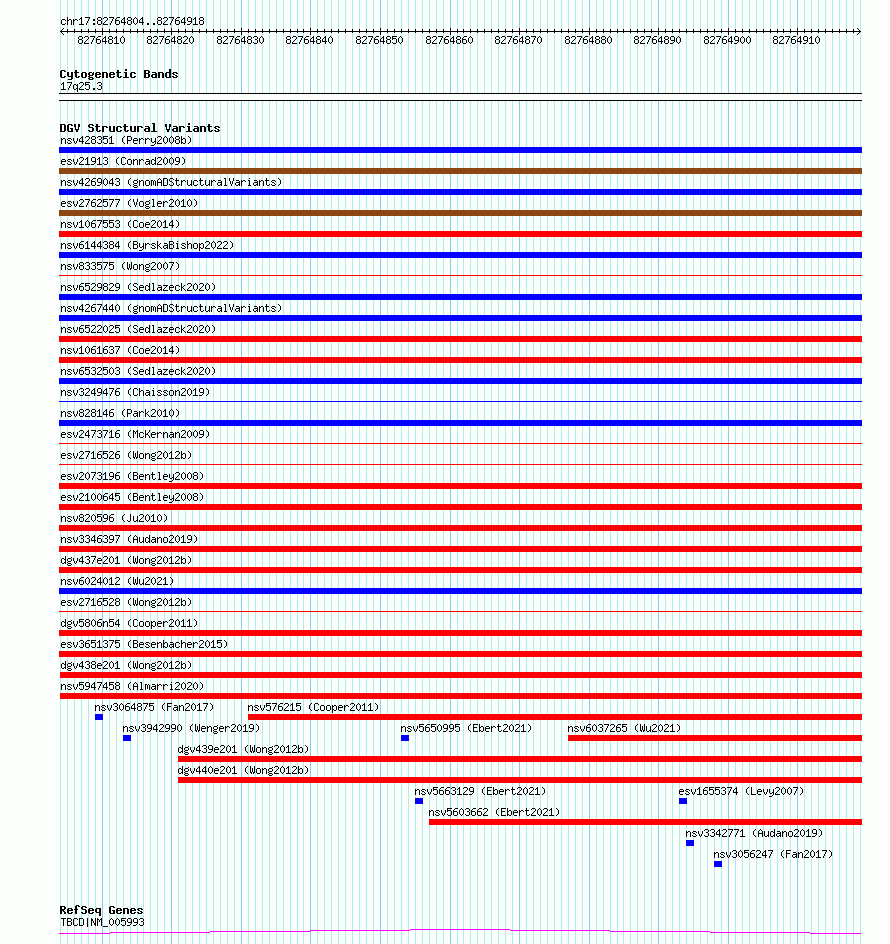Viewport: 890px width, 944px height.
Task: Click nsv3064875 (Fan2017) label
Action: point(154,707)
